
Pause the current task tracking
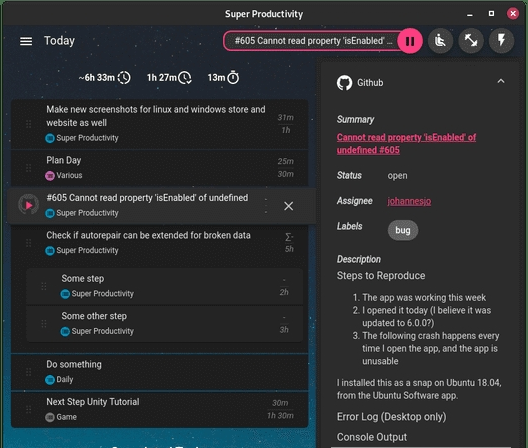click(x=410, y=41)
